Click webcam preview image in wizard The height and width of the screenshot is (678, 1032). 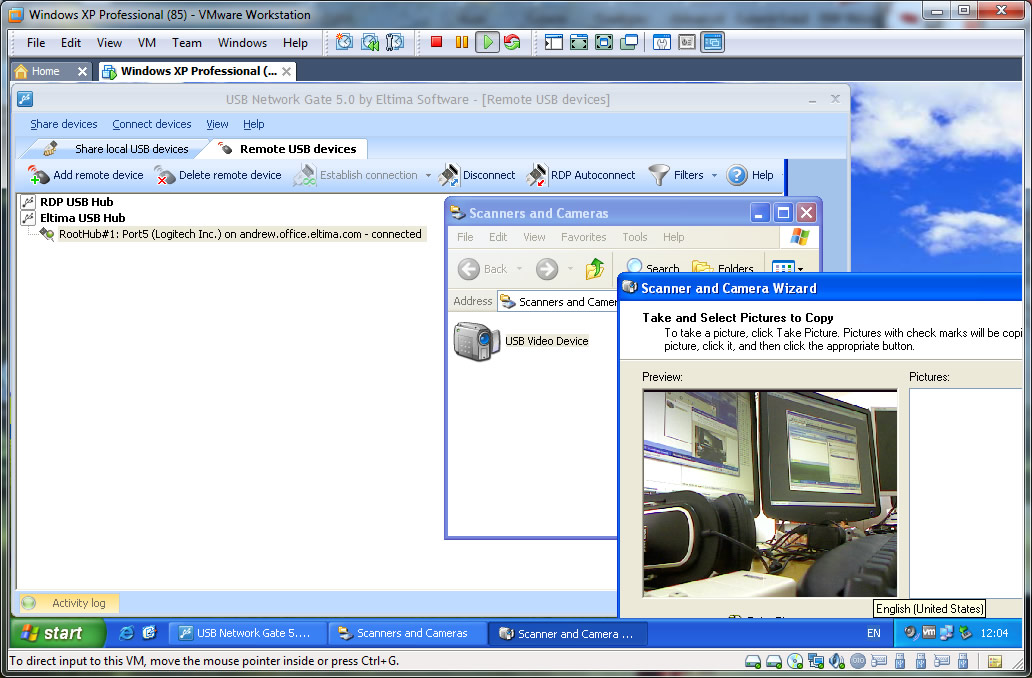769,493
